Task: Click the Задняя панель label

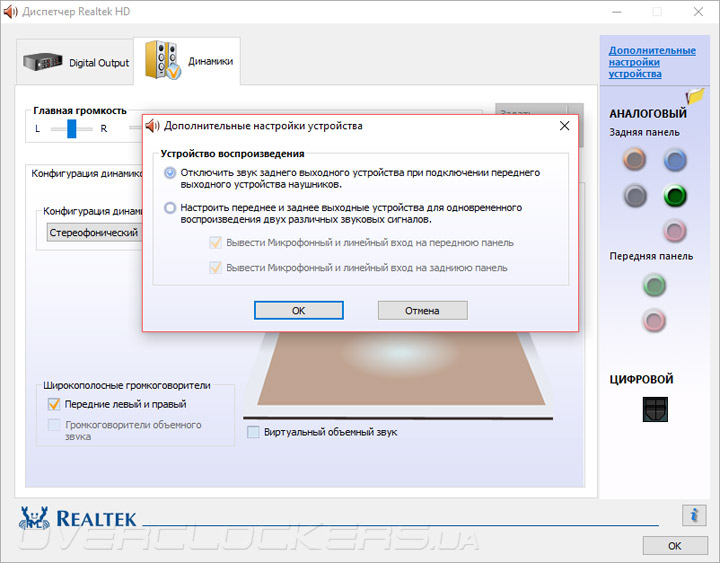Action: click(644, 132)
